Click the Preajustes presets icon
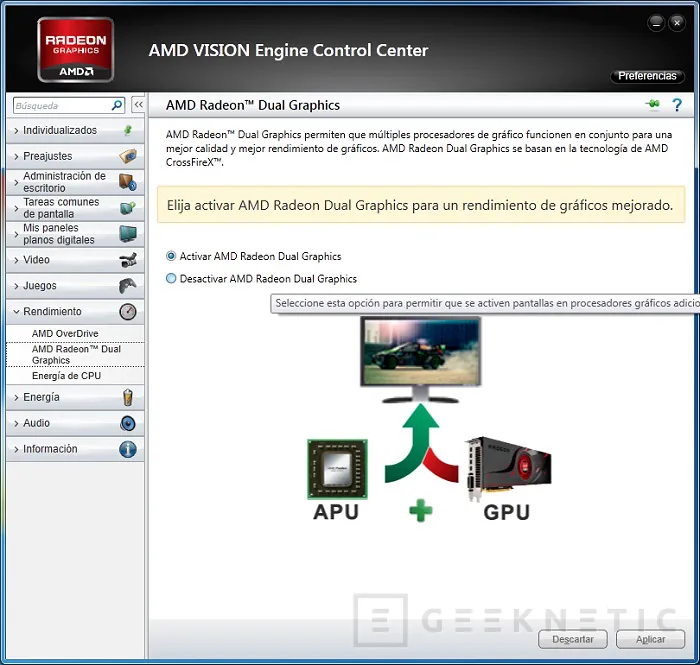The height and width of the screenshot is (665, 700). point(128,156)
